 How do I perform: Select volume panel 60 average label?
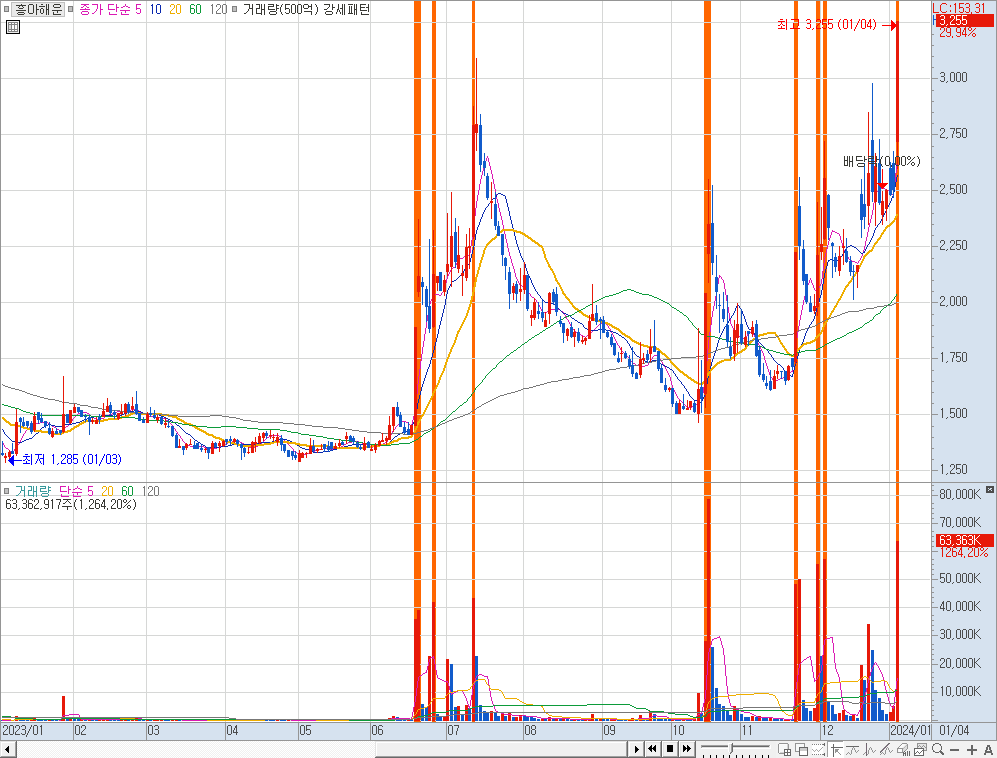point(127,491)
